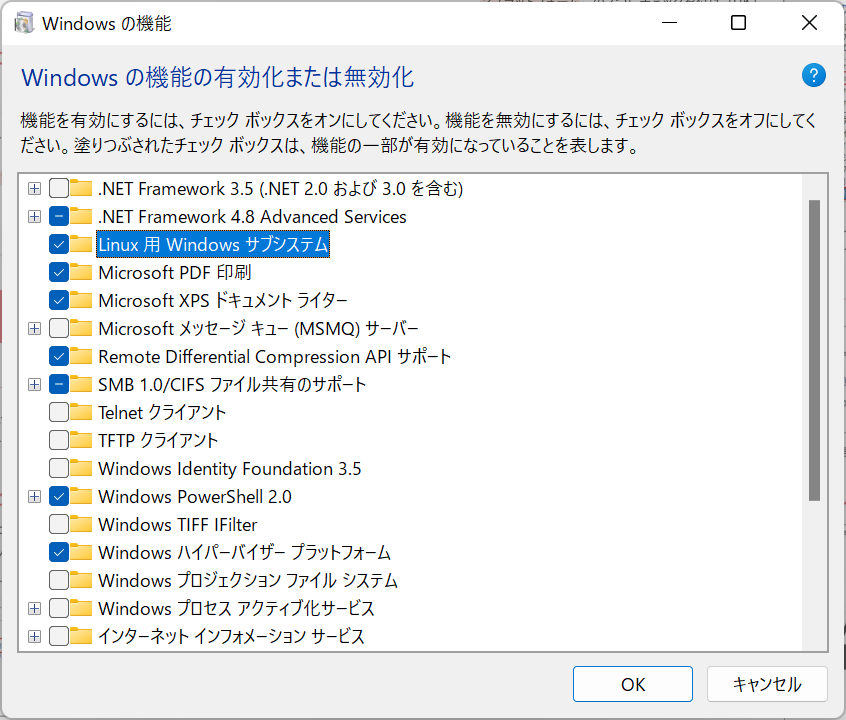Enable Microsoft メッセージ キュー (MSMQ) サーバー checkbox
846x720 pixels.
[x=58, y=328]
